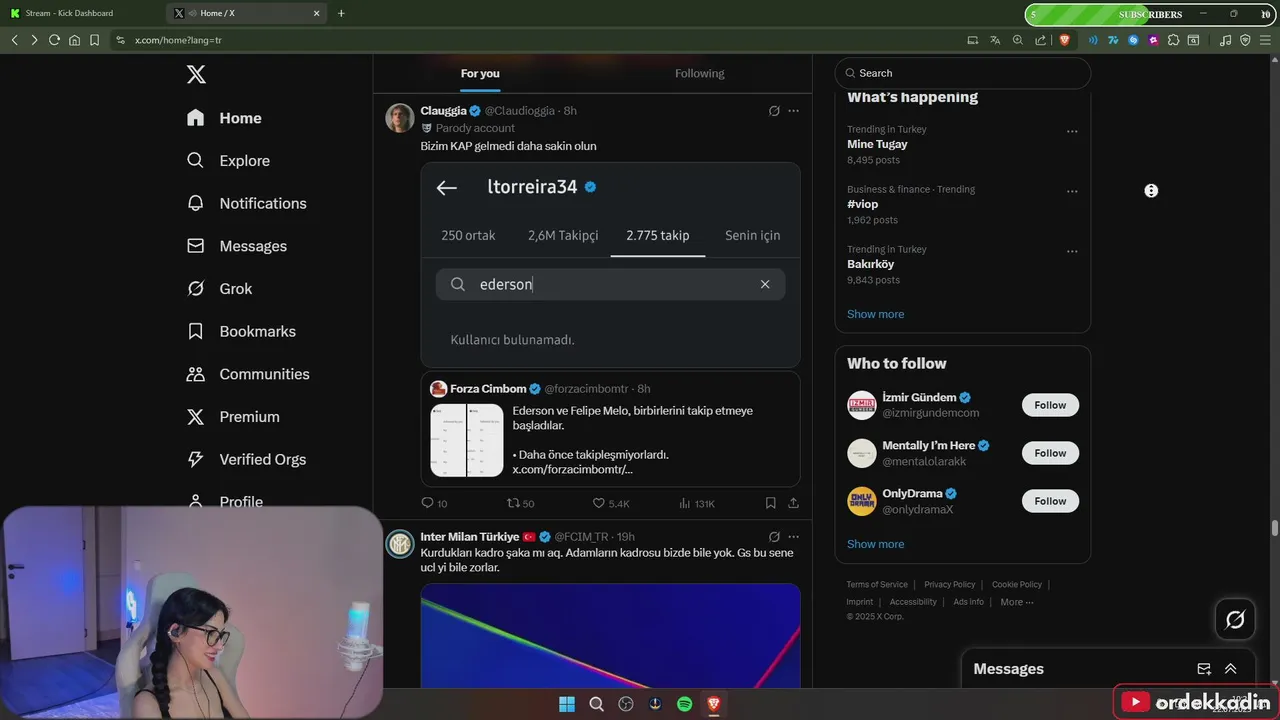1280x720 pixels.
Task: Click the Grok icon on Inter Milan Türkiye post
Action: point(774,537)
